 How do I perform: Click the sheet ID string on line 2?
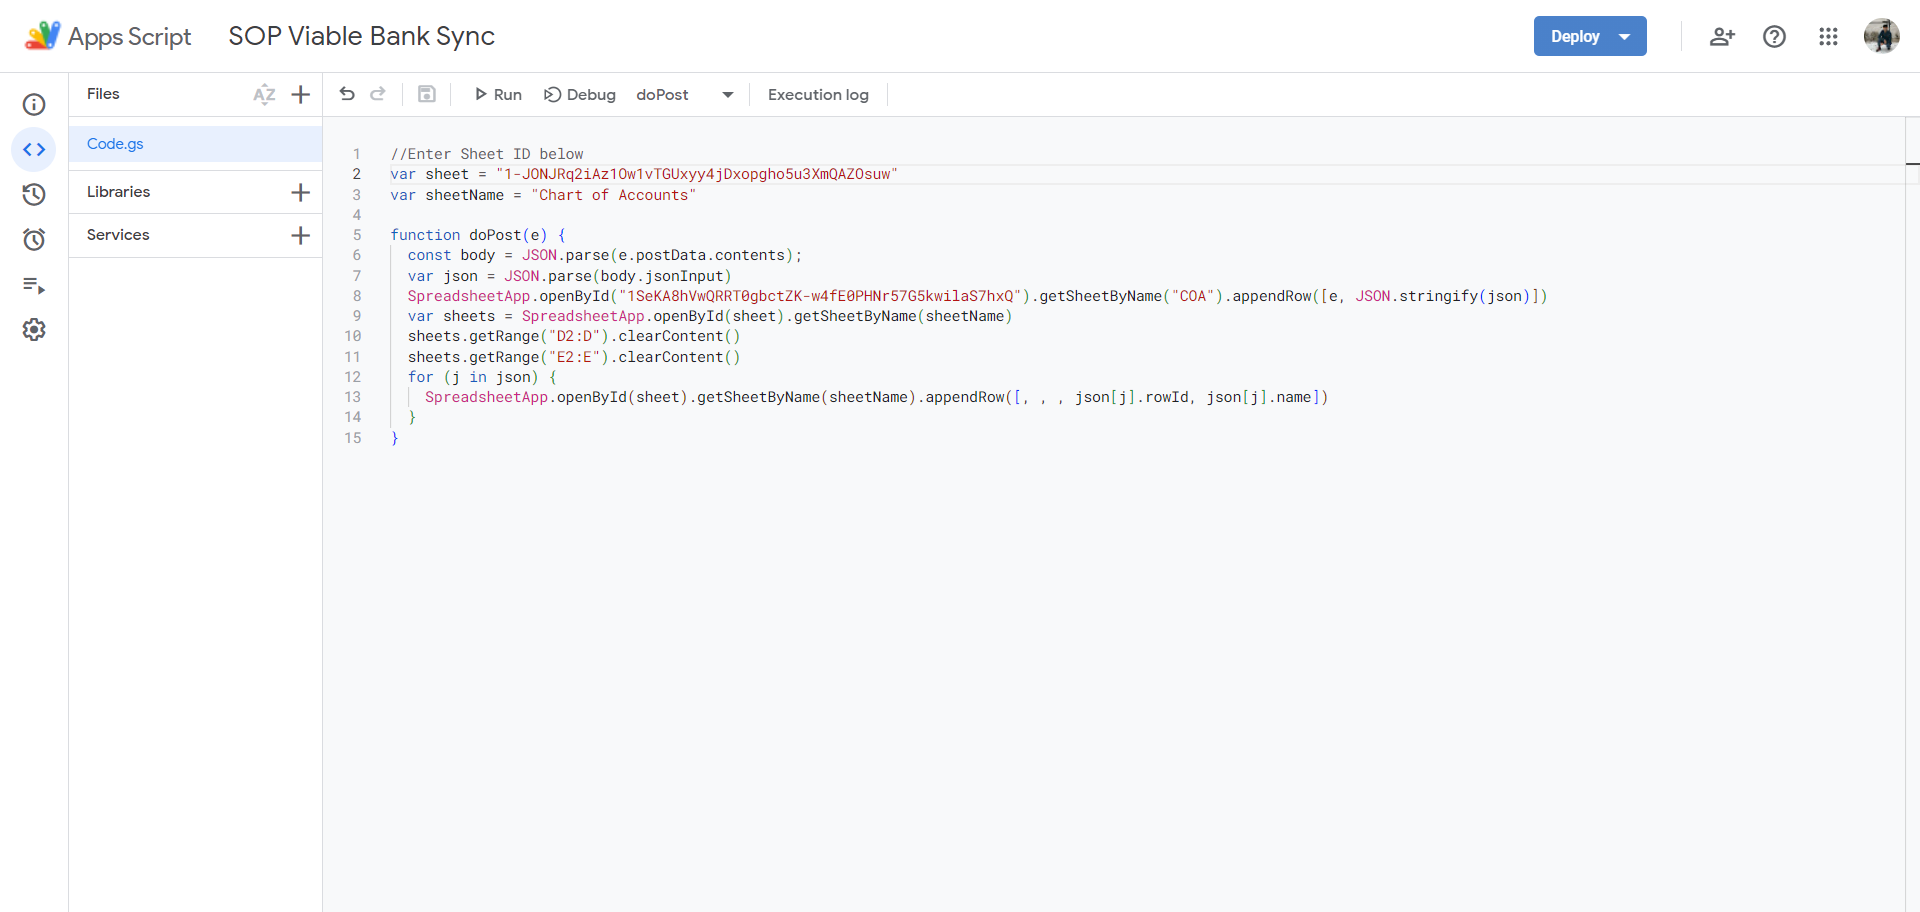point(697,174)
